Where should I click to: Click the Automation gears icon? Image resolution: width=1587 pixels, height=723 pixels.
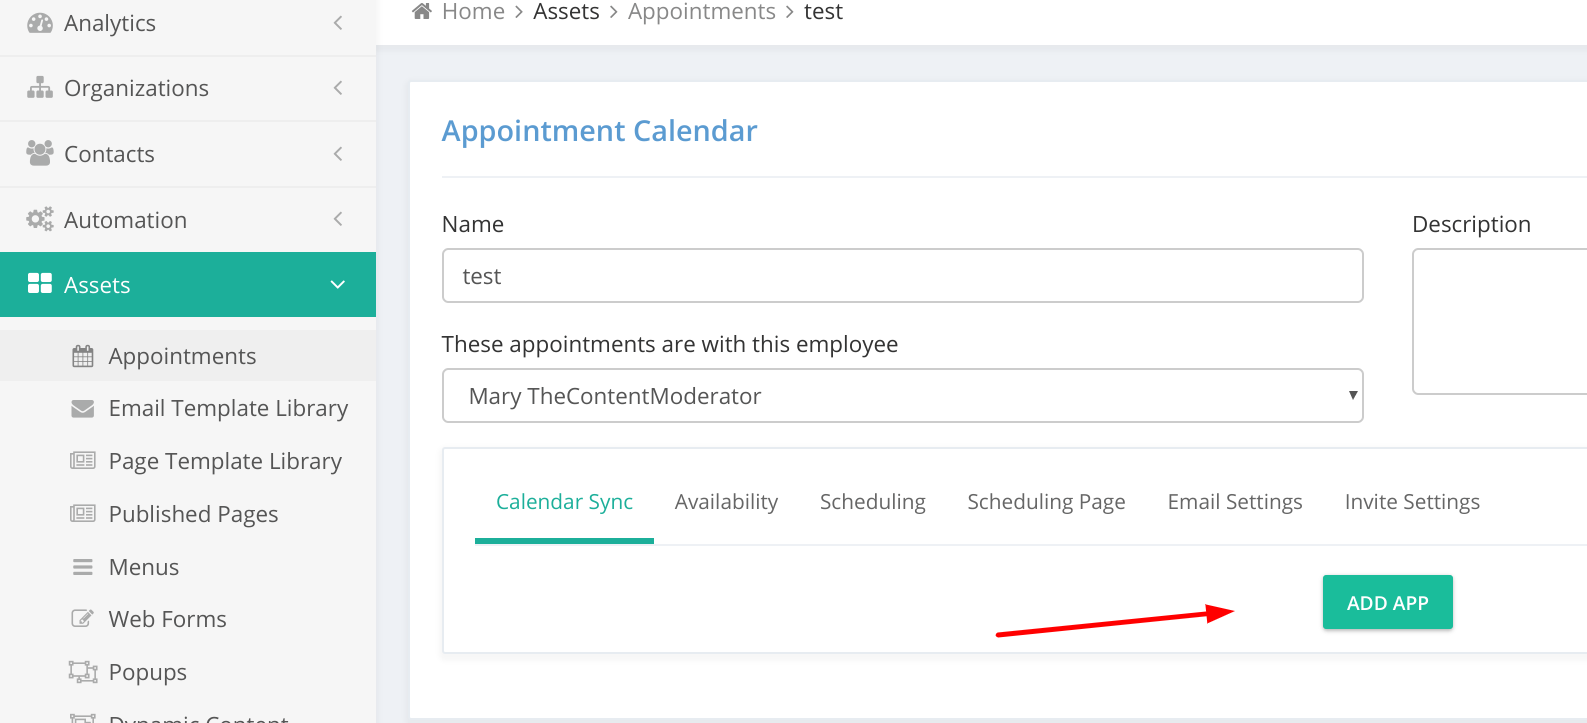tap(40, 219)
